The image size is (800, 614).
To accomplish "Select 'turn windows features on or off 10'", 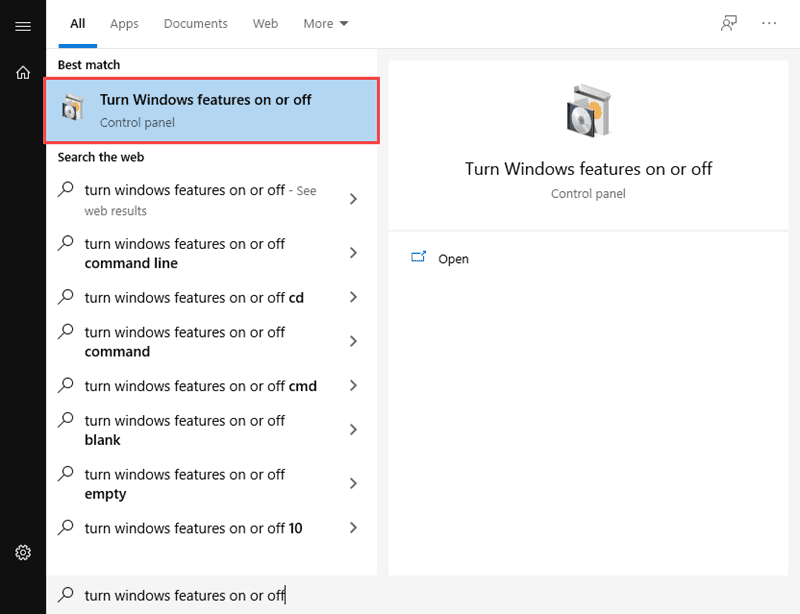I will [193, 528].
